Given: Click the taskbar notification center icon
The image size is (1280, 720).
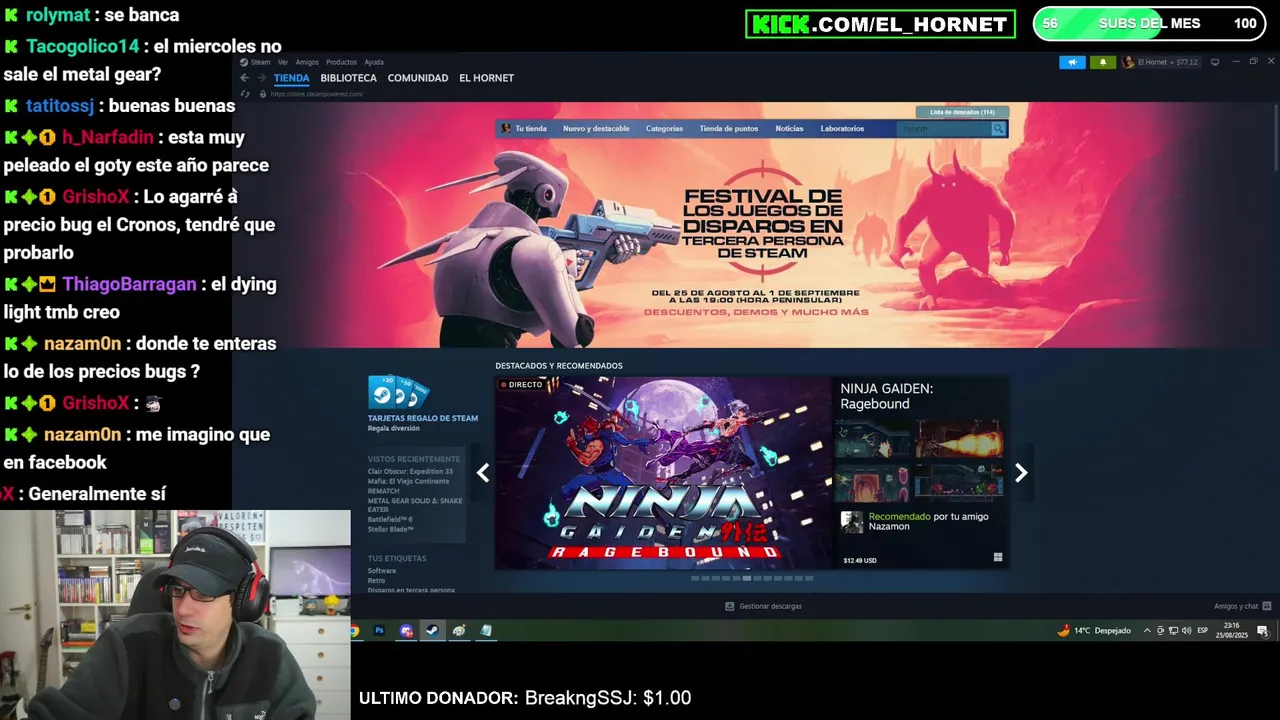Looking at the screenshot, I should tap(1263, 631).
